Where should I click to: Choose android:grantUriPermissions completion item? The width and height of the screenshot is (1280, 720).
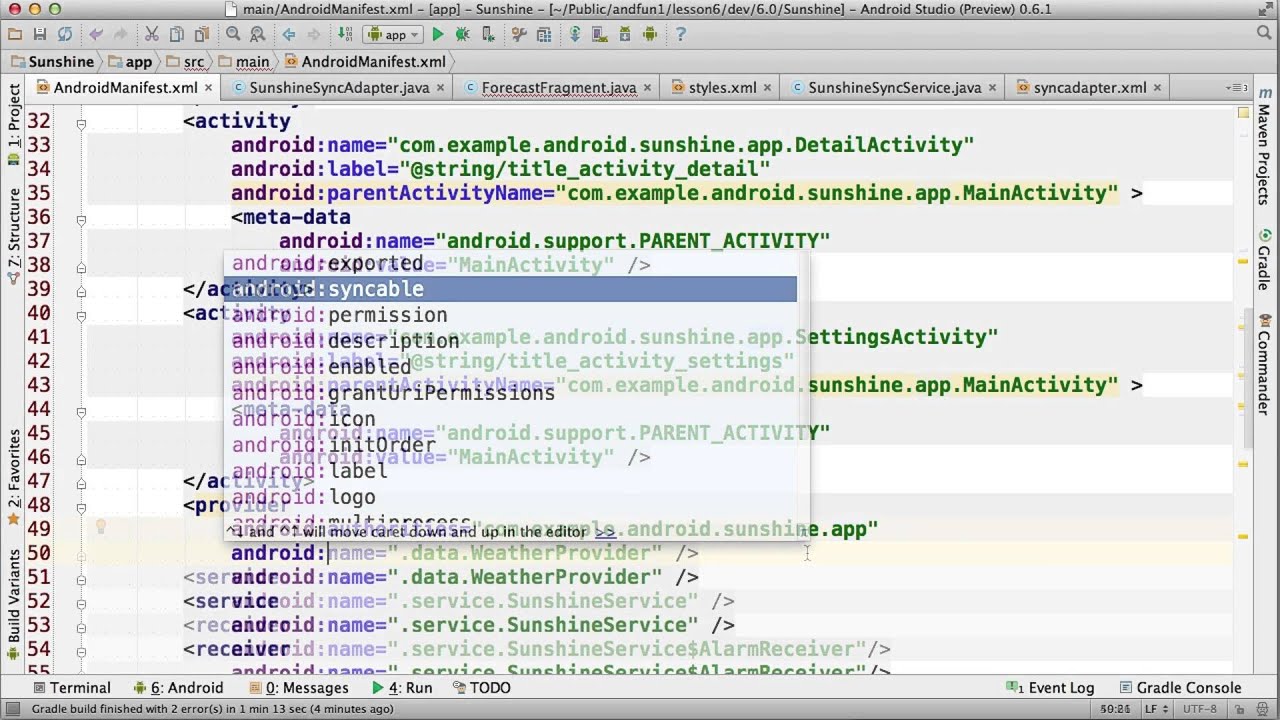click(x=510, y=393)
